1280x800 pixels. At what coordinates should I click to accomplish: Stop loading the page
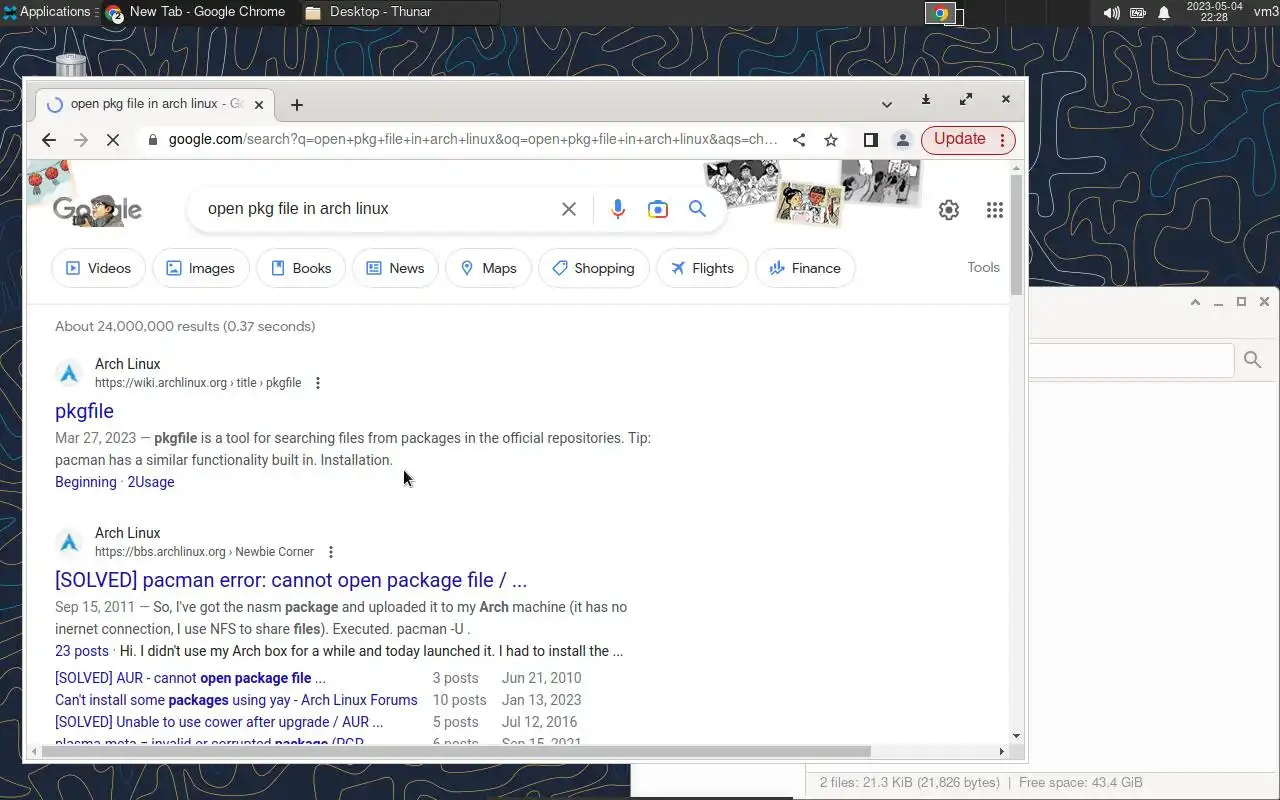pyautogui.click(x=113, y=140)
